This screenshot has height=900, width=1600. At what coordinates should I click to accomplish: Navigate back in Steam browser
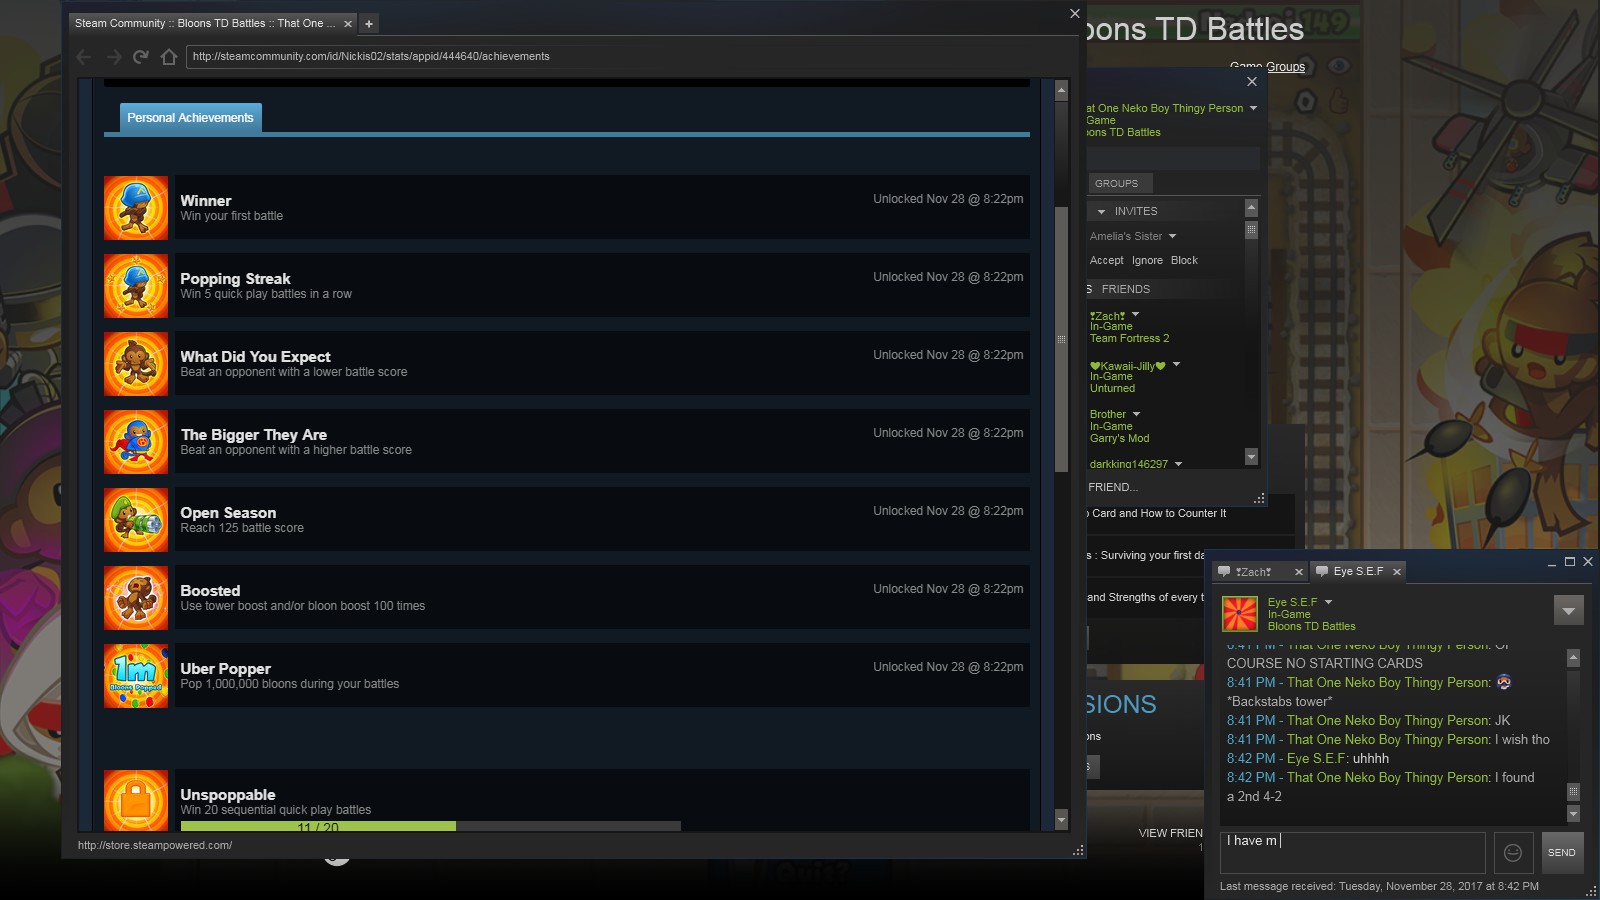tap(84, 57)
